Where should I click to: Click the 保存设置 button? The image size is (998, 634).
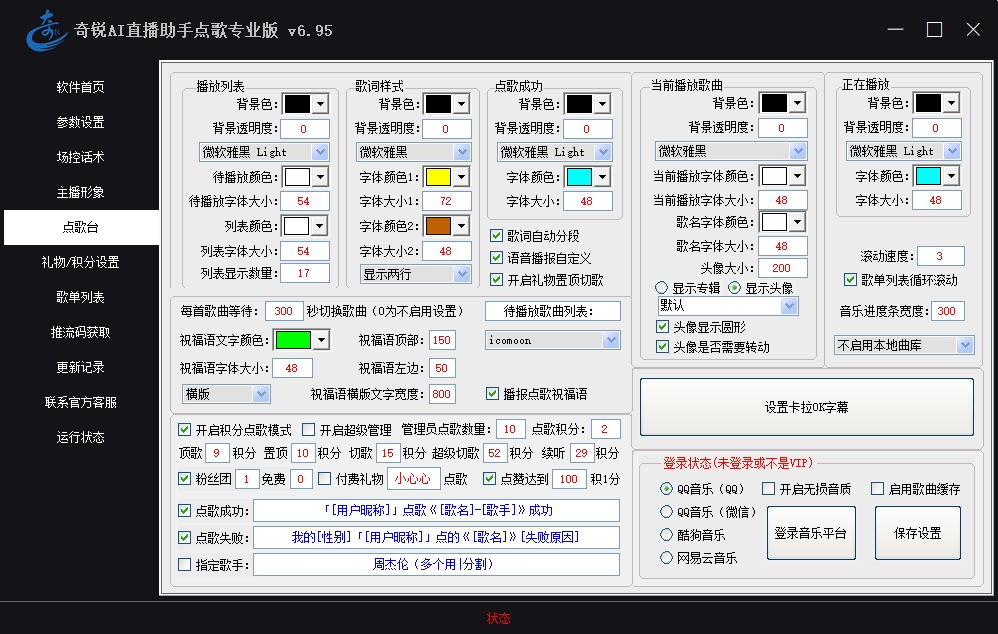[x=917, y=533]
